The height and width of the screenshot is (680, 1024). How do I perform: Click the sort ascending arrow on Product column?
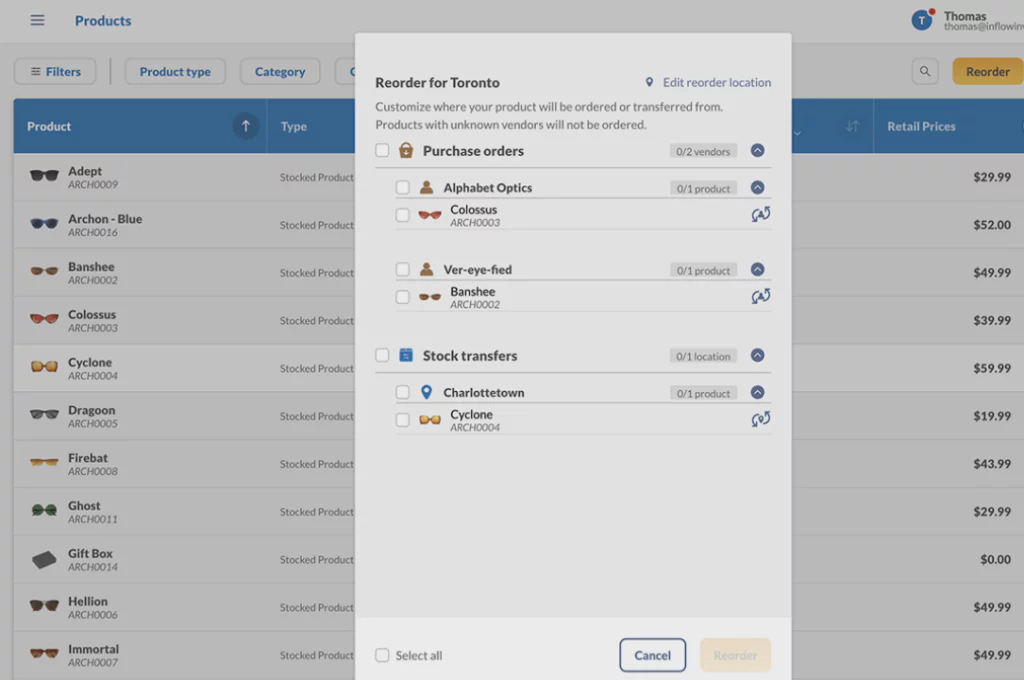click(x=245, y=126)
